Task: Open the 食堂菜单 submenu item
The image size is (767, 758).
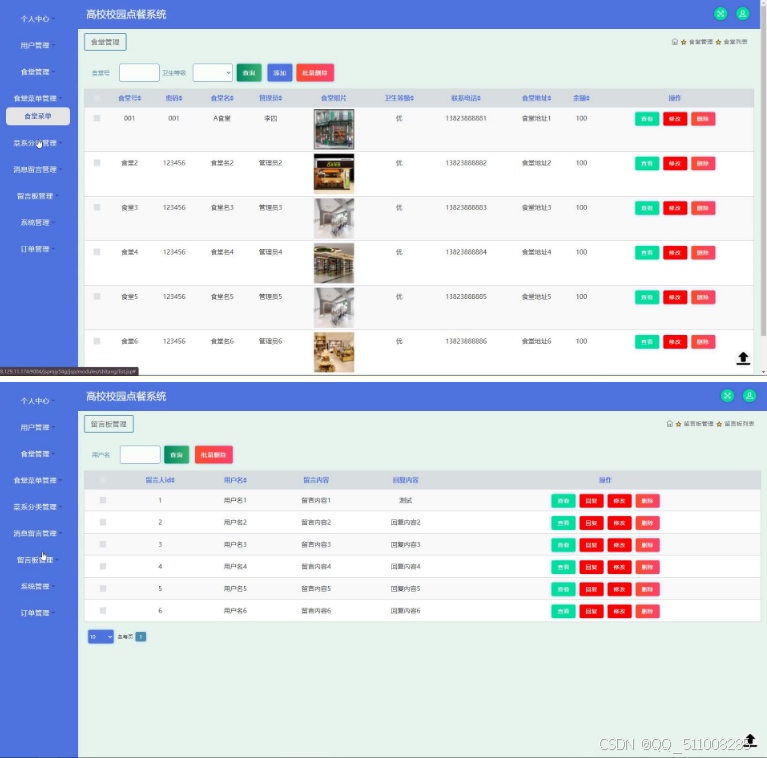Action: (x=38, y=116)
